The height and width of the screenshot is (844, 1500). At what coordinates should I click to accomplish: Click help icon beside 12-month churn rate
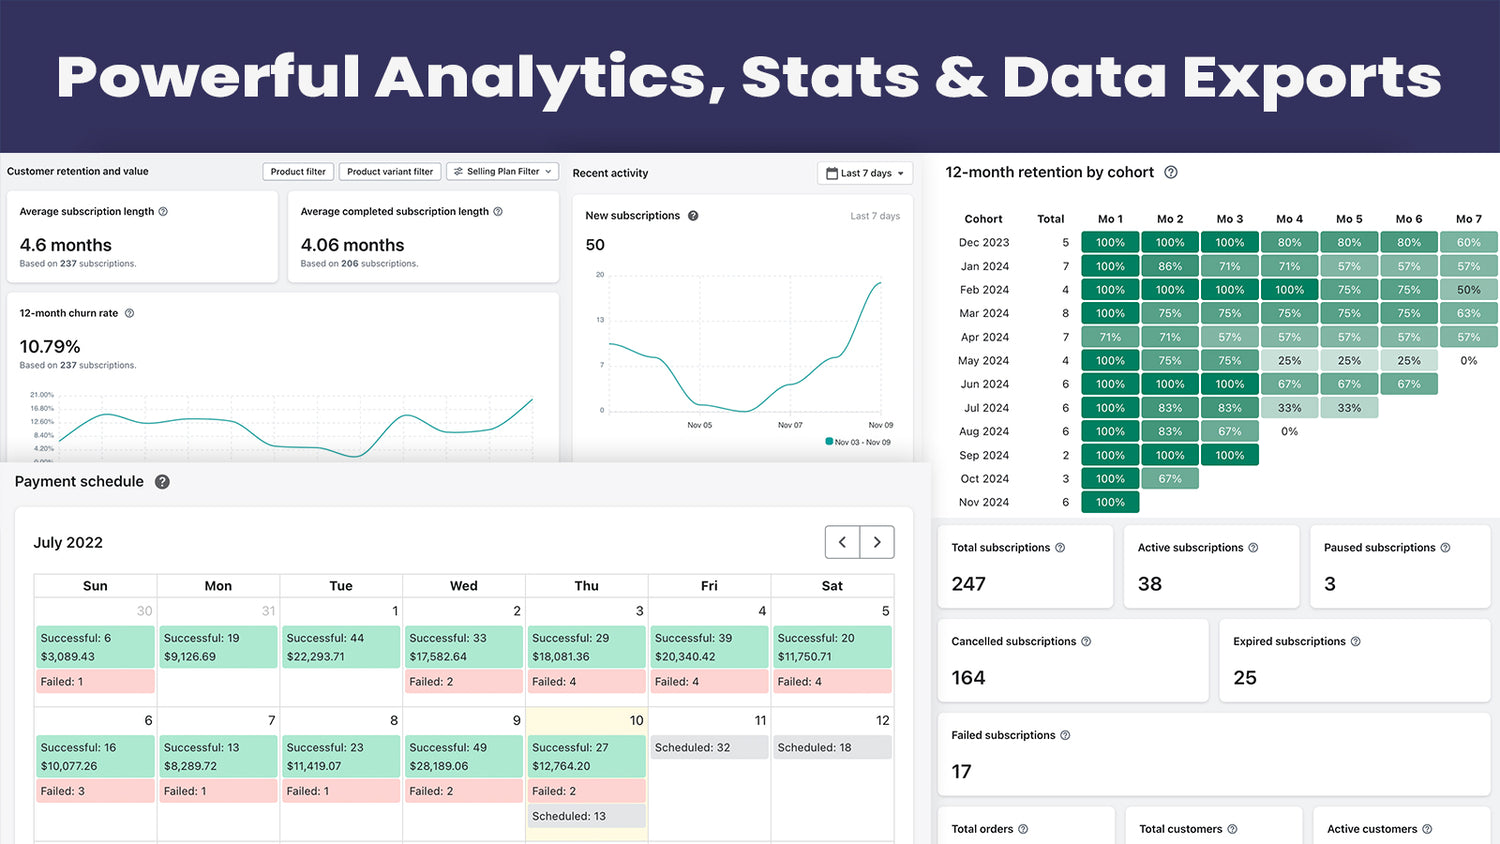click(x=129, y=314)
